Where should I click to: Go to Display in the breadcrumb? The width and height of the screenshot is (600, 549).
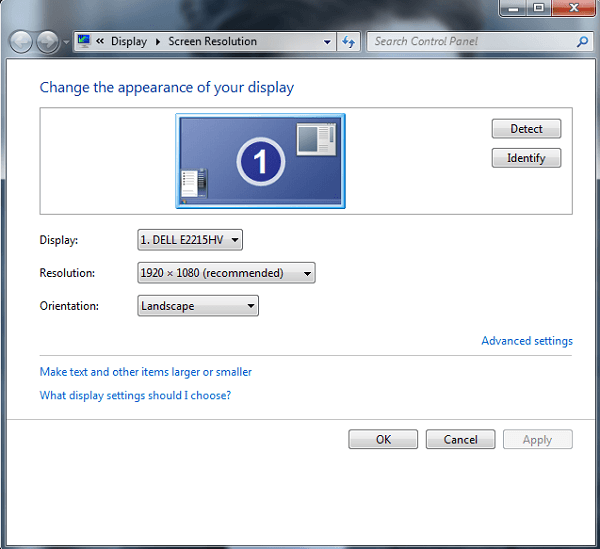click(128, 42)
